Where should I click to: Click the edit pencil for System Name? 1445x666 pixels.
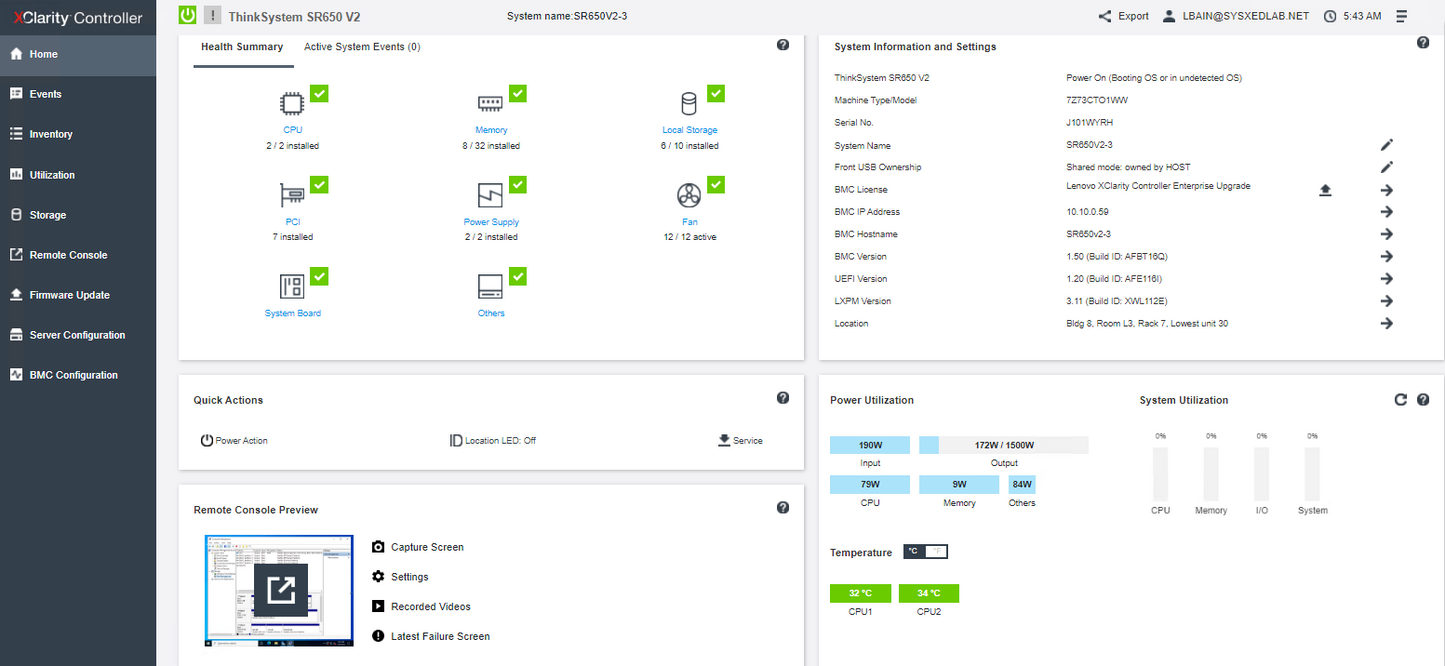click(x=1387, y=145)
